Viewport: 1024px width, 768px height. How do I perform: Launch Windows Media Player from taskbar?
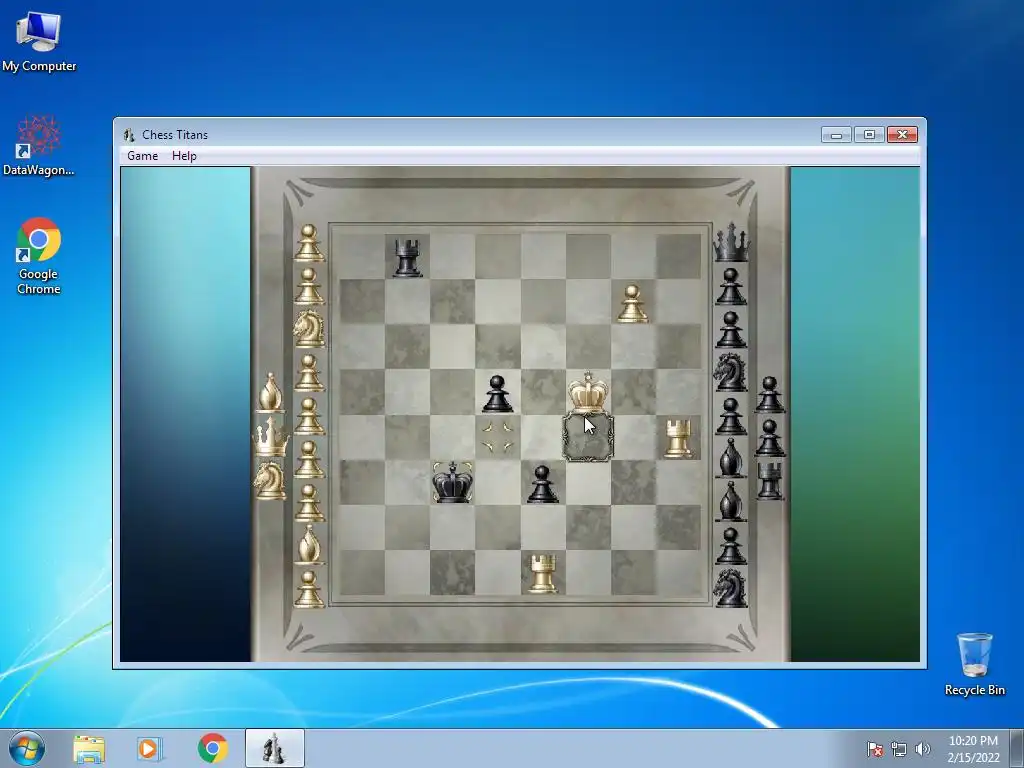pyautogui.click(x=150, y=748)
